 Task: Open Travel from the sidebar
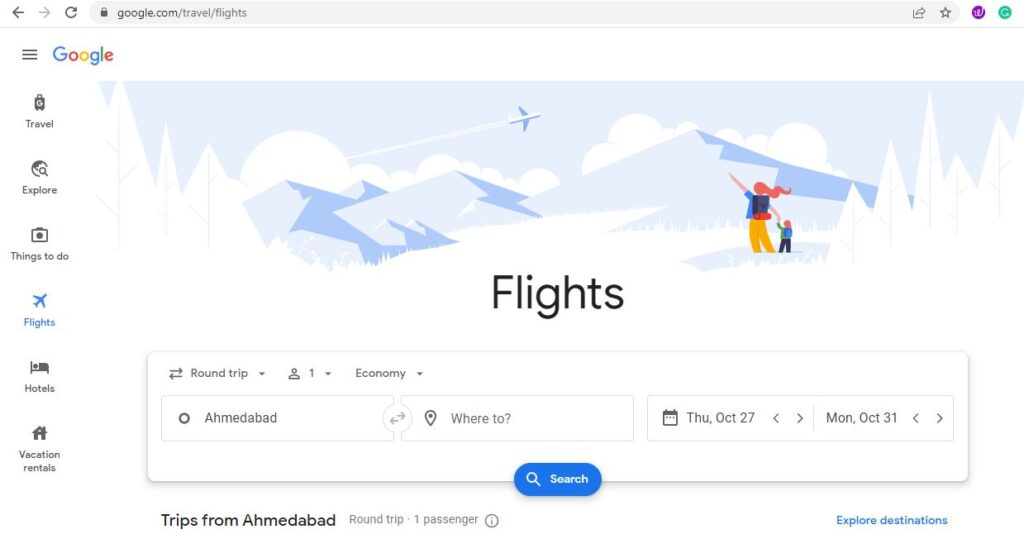[39, 111]
